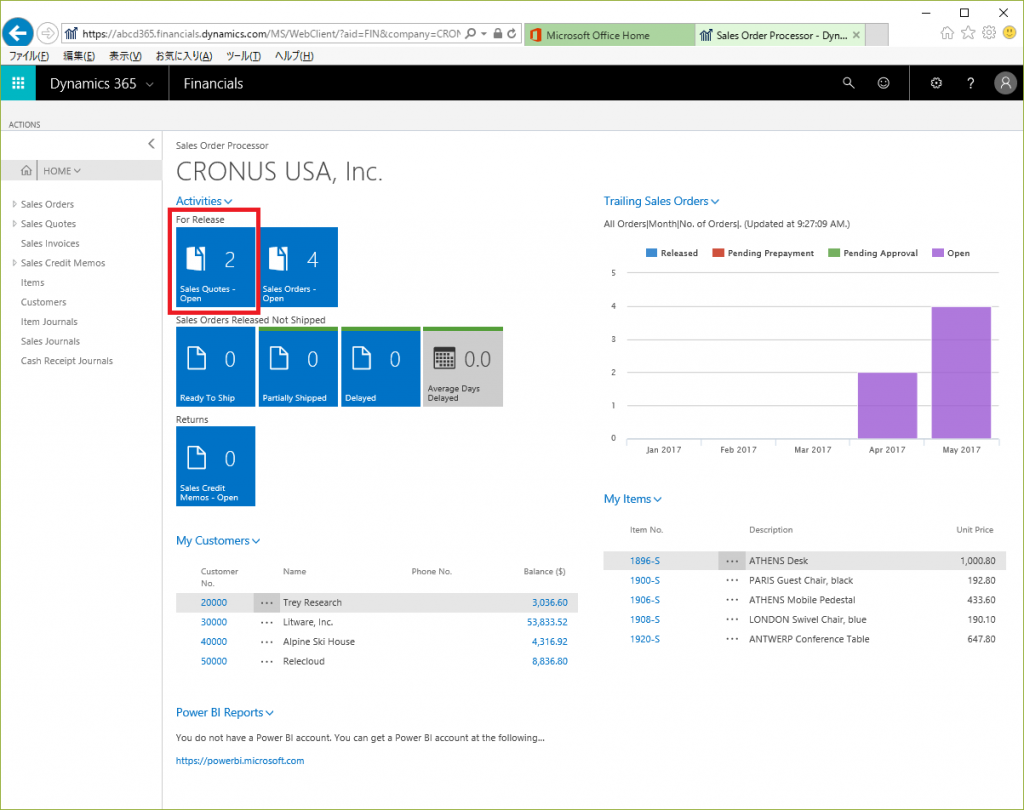Open the browser home icon
Image resolution: width=1024 pixels, height=810 pixels.
(947, 33)
